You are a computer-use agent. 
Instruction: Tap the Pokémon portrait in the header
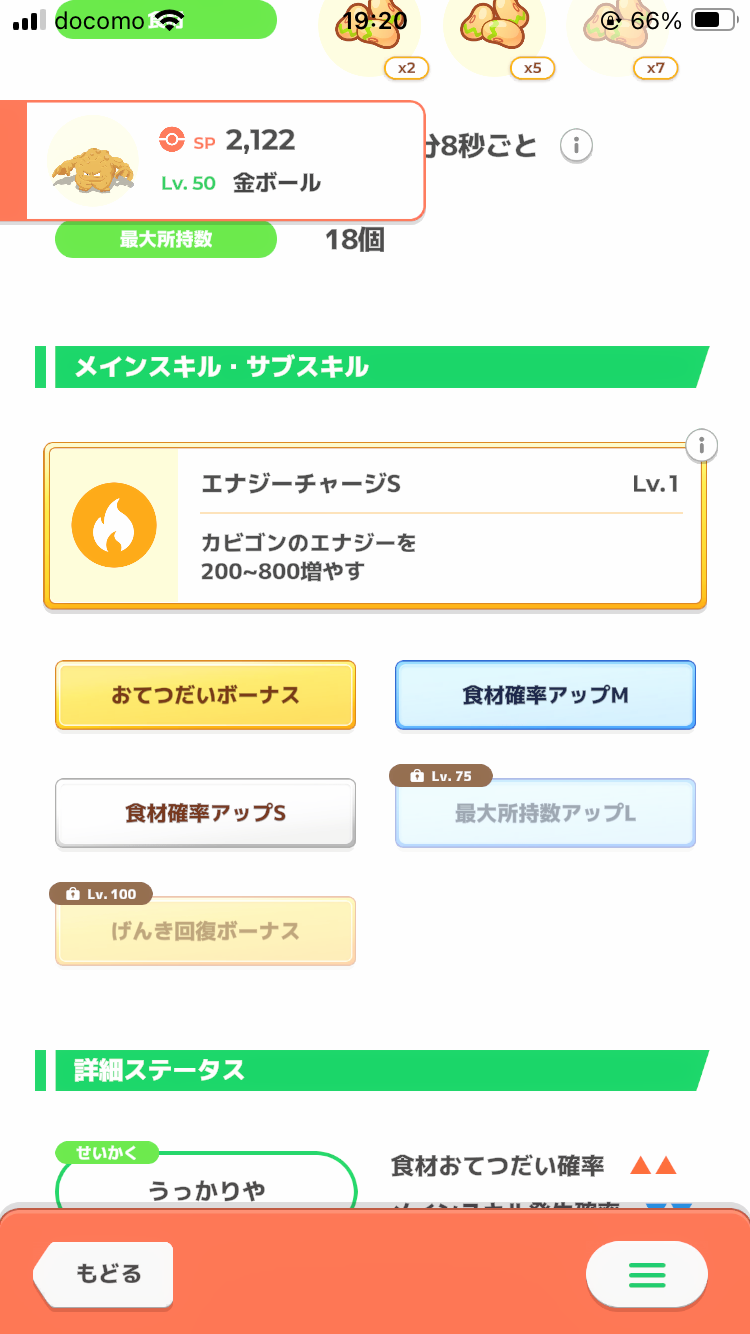[92, 161]
